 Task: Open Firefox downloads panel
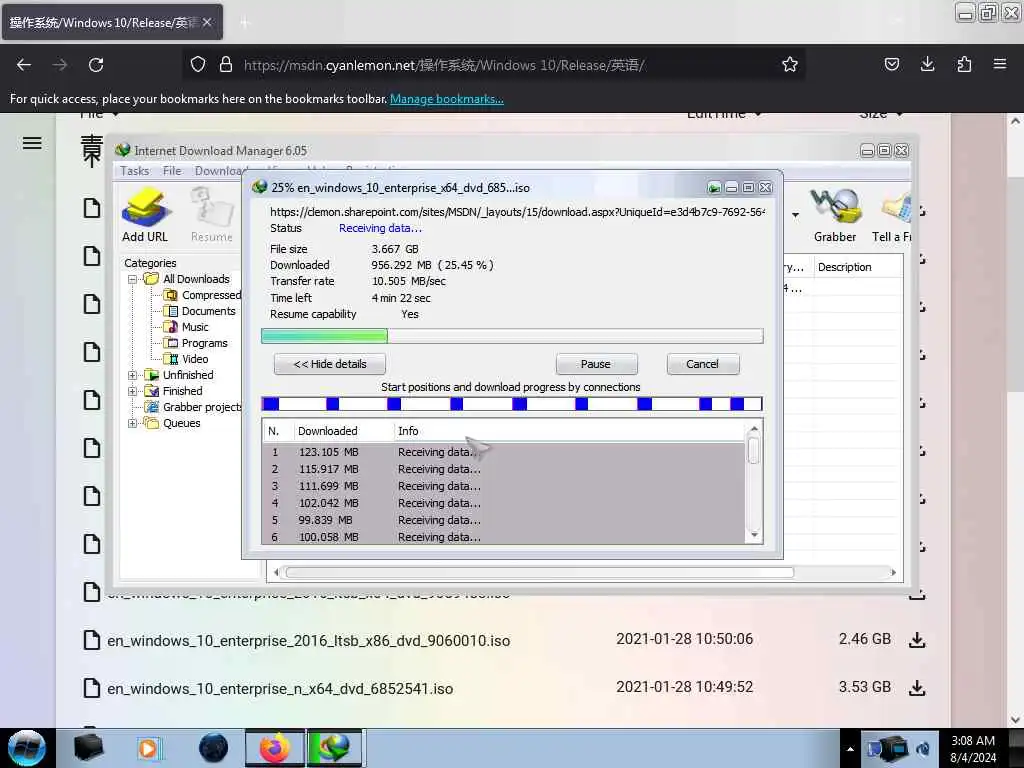(927, 64)
